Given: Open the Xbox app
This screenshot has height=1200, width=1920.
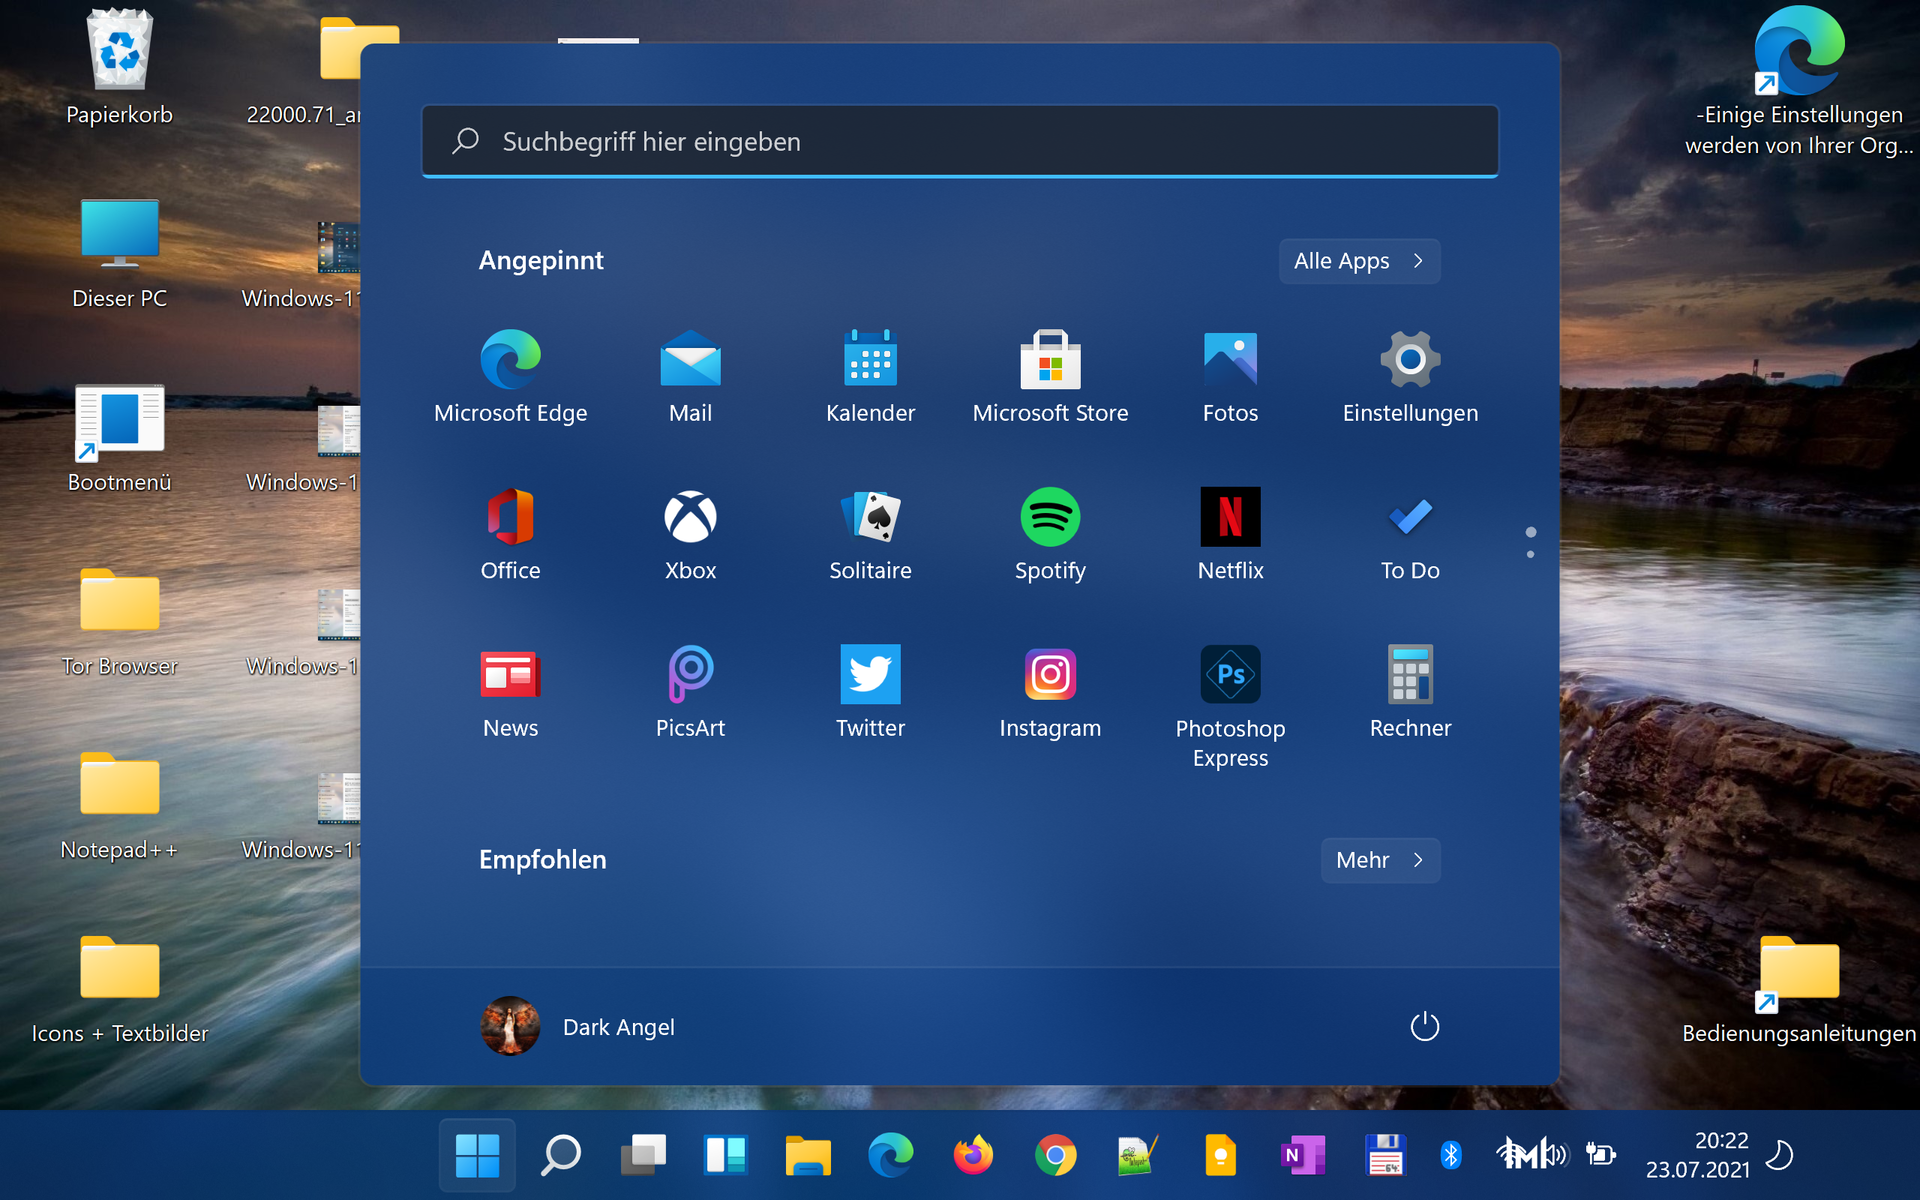Looking at the screenshot, I should 690,535.
